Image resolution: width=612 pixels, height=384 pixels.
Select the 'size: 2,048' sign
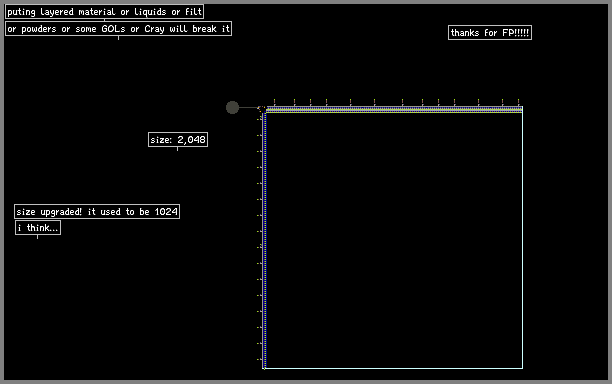pyautogui.click(x=178, y=140)
